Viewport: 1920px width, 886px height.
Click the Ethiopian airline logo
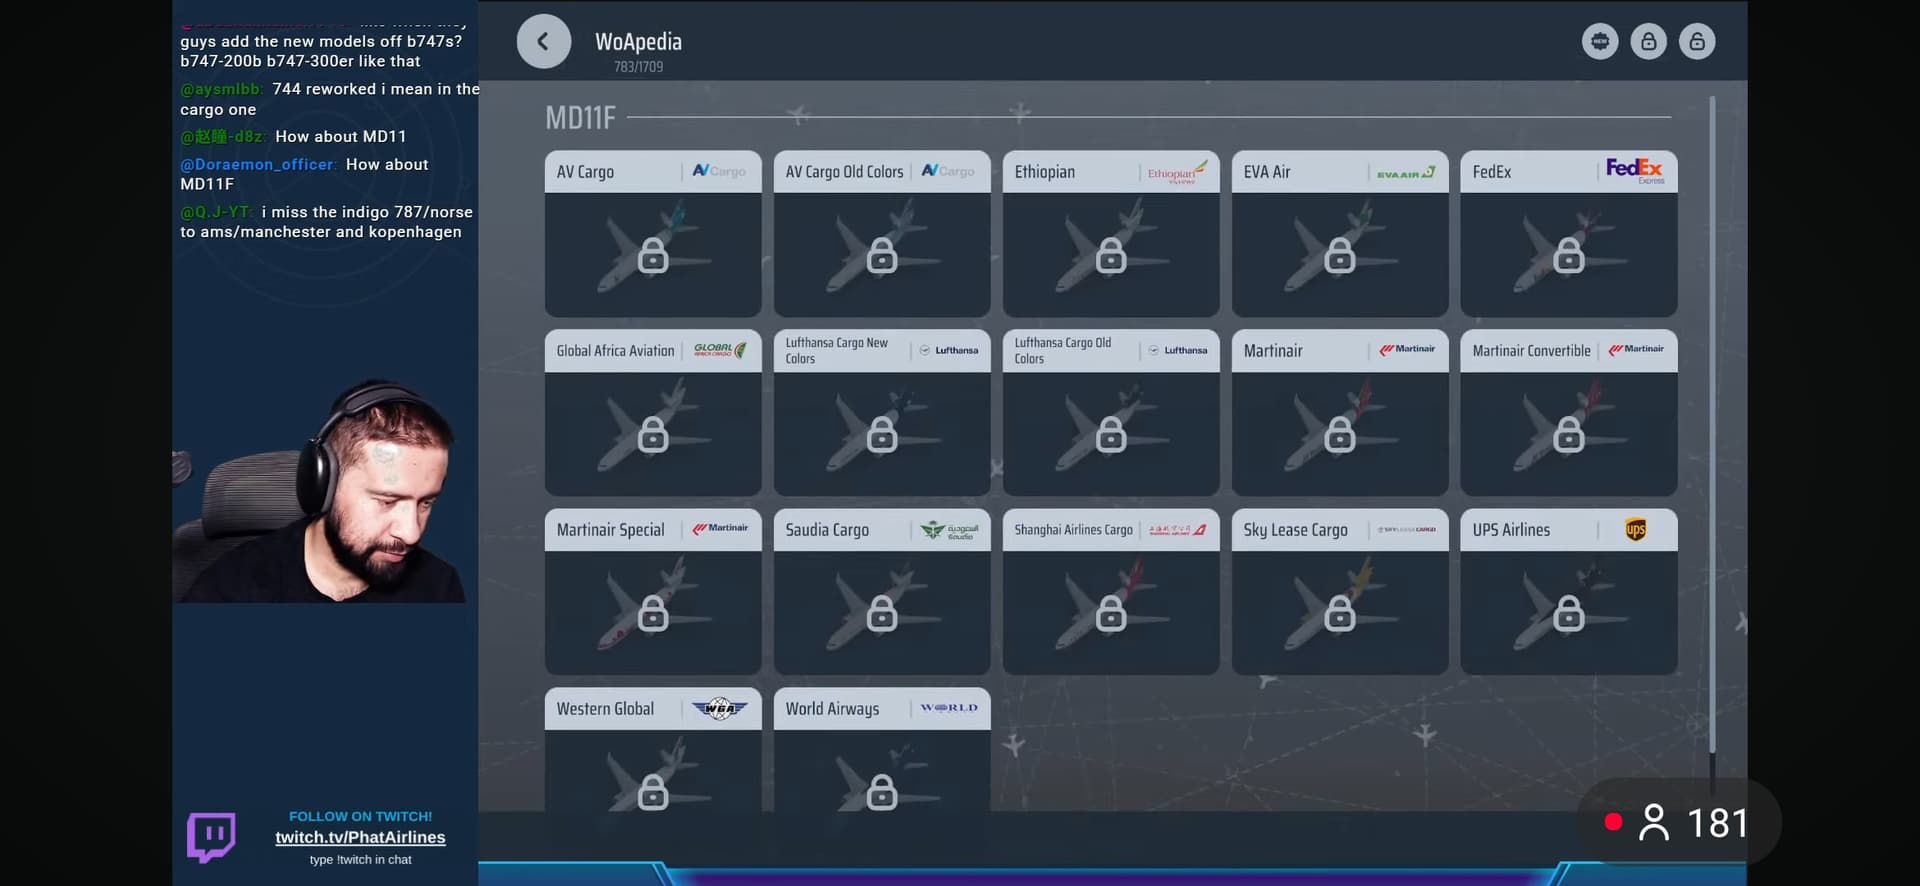pos(1177,172)
